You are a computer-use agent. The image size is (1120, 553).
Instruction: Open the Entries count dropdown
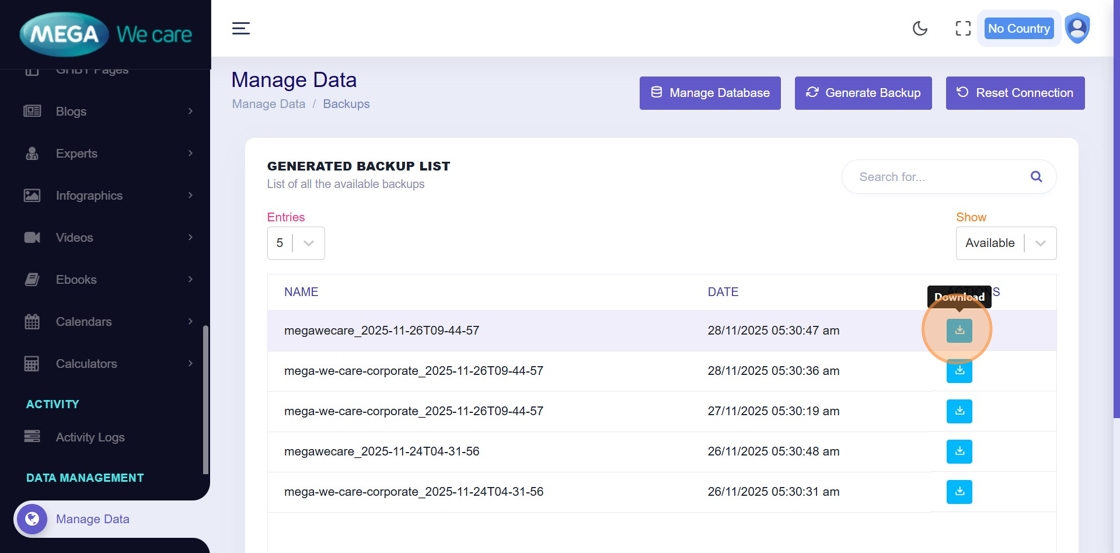click(x=296, y=243)
